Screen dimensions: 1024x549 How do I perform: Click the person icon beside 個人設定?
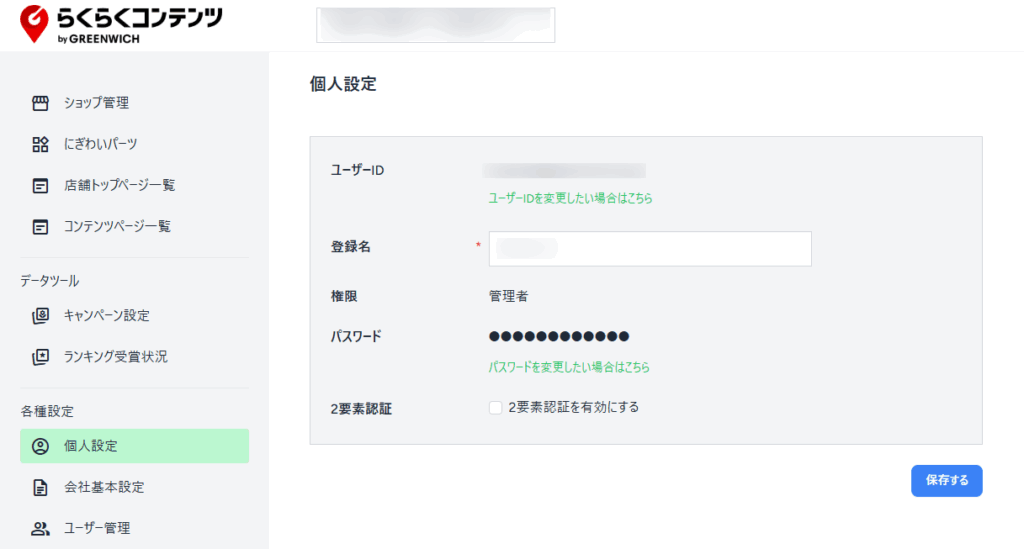coord(40,446)
